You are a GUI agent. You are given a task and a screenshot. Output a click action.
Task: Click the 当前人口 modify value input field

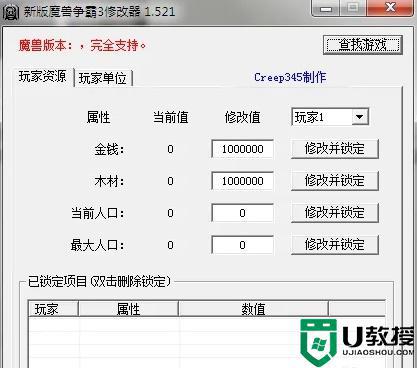point(243,213)
